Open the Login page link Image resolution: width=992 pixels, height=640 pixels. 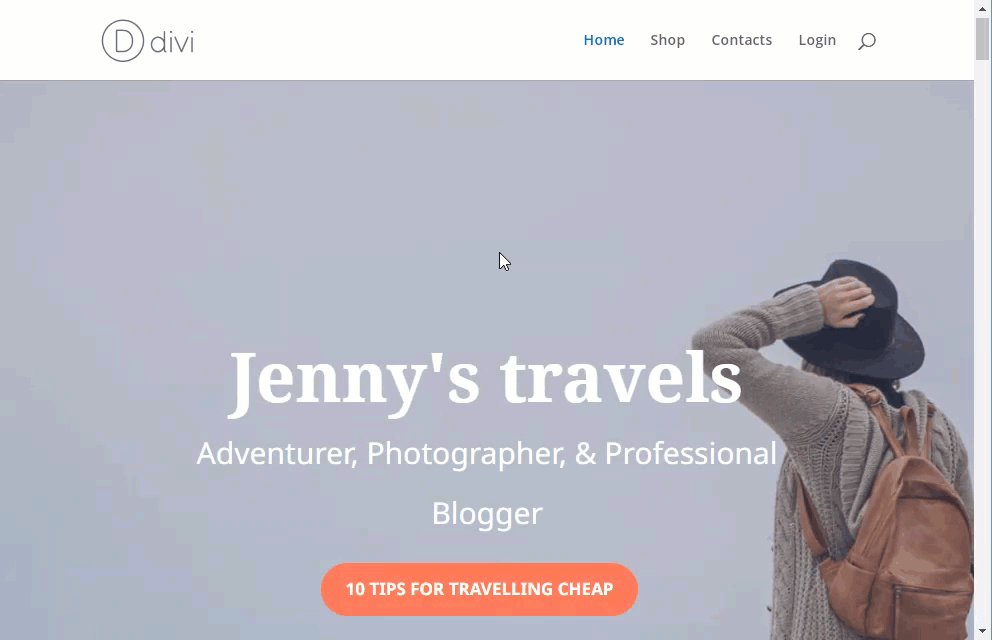(x=817, y=40)
